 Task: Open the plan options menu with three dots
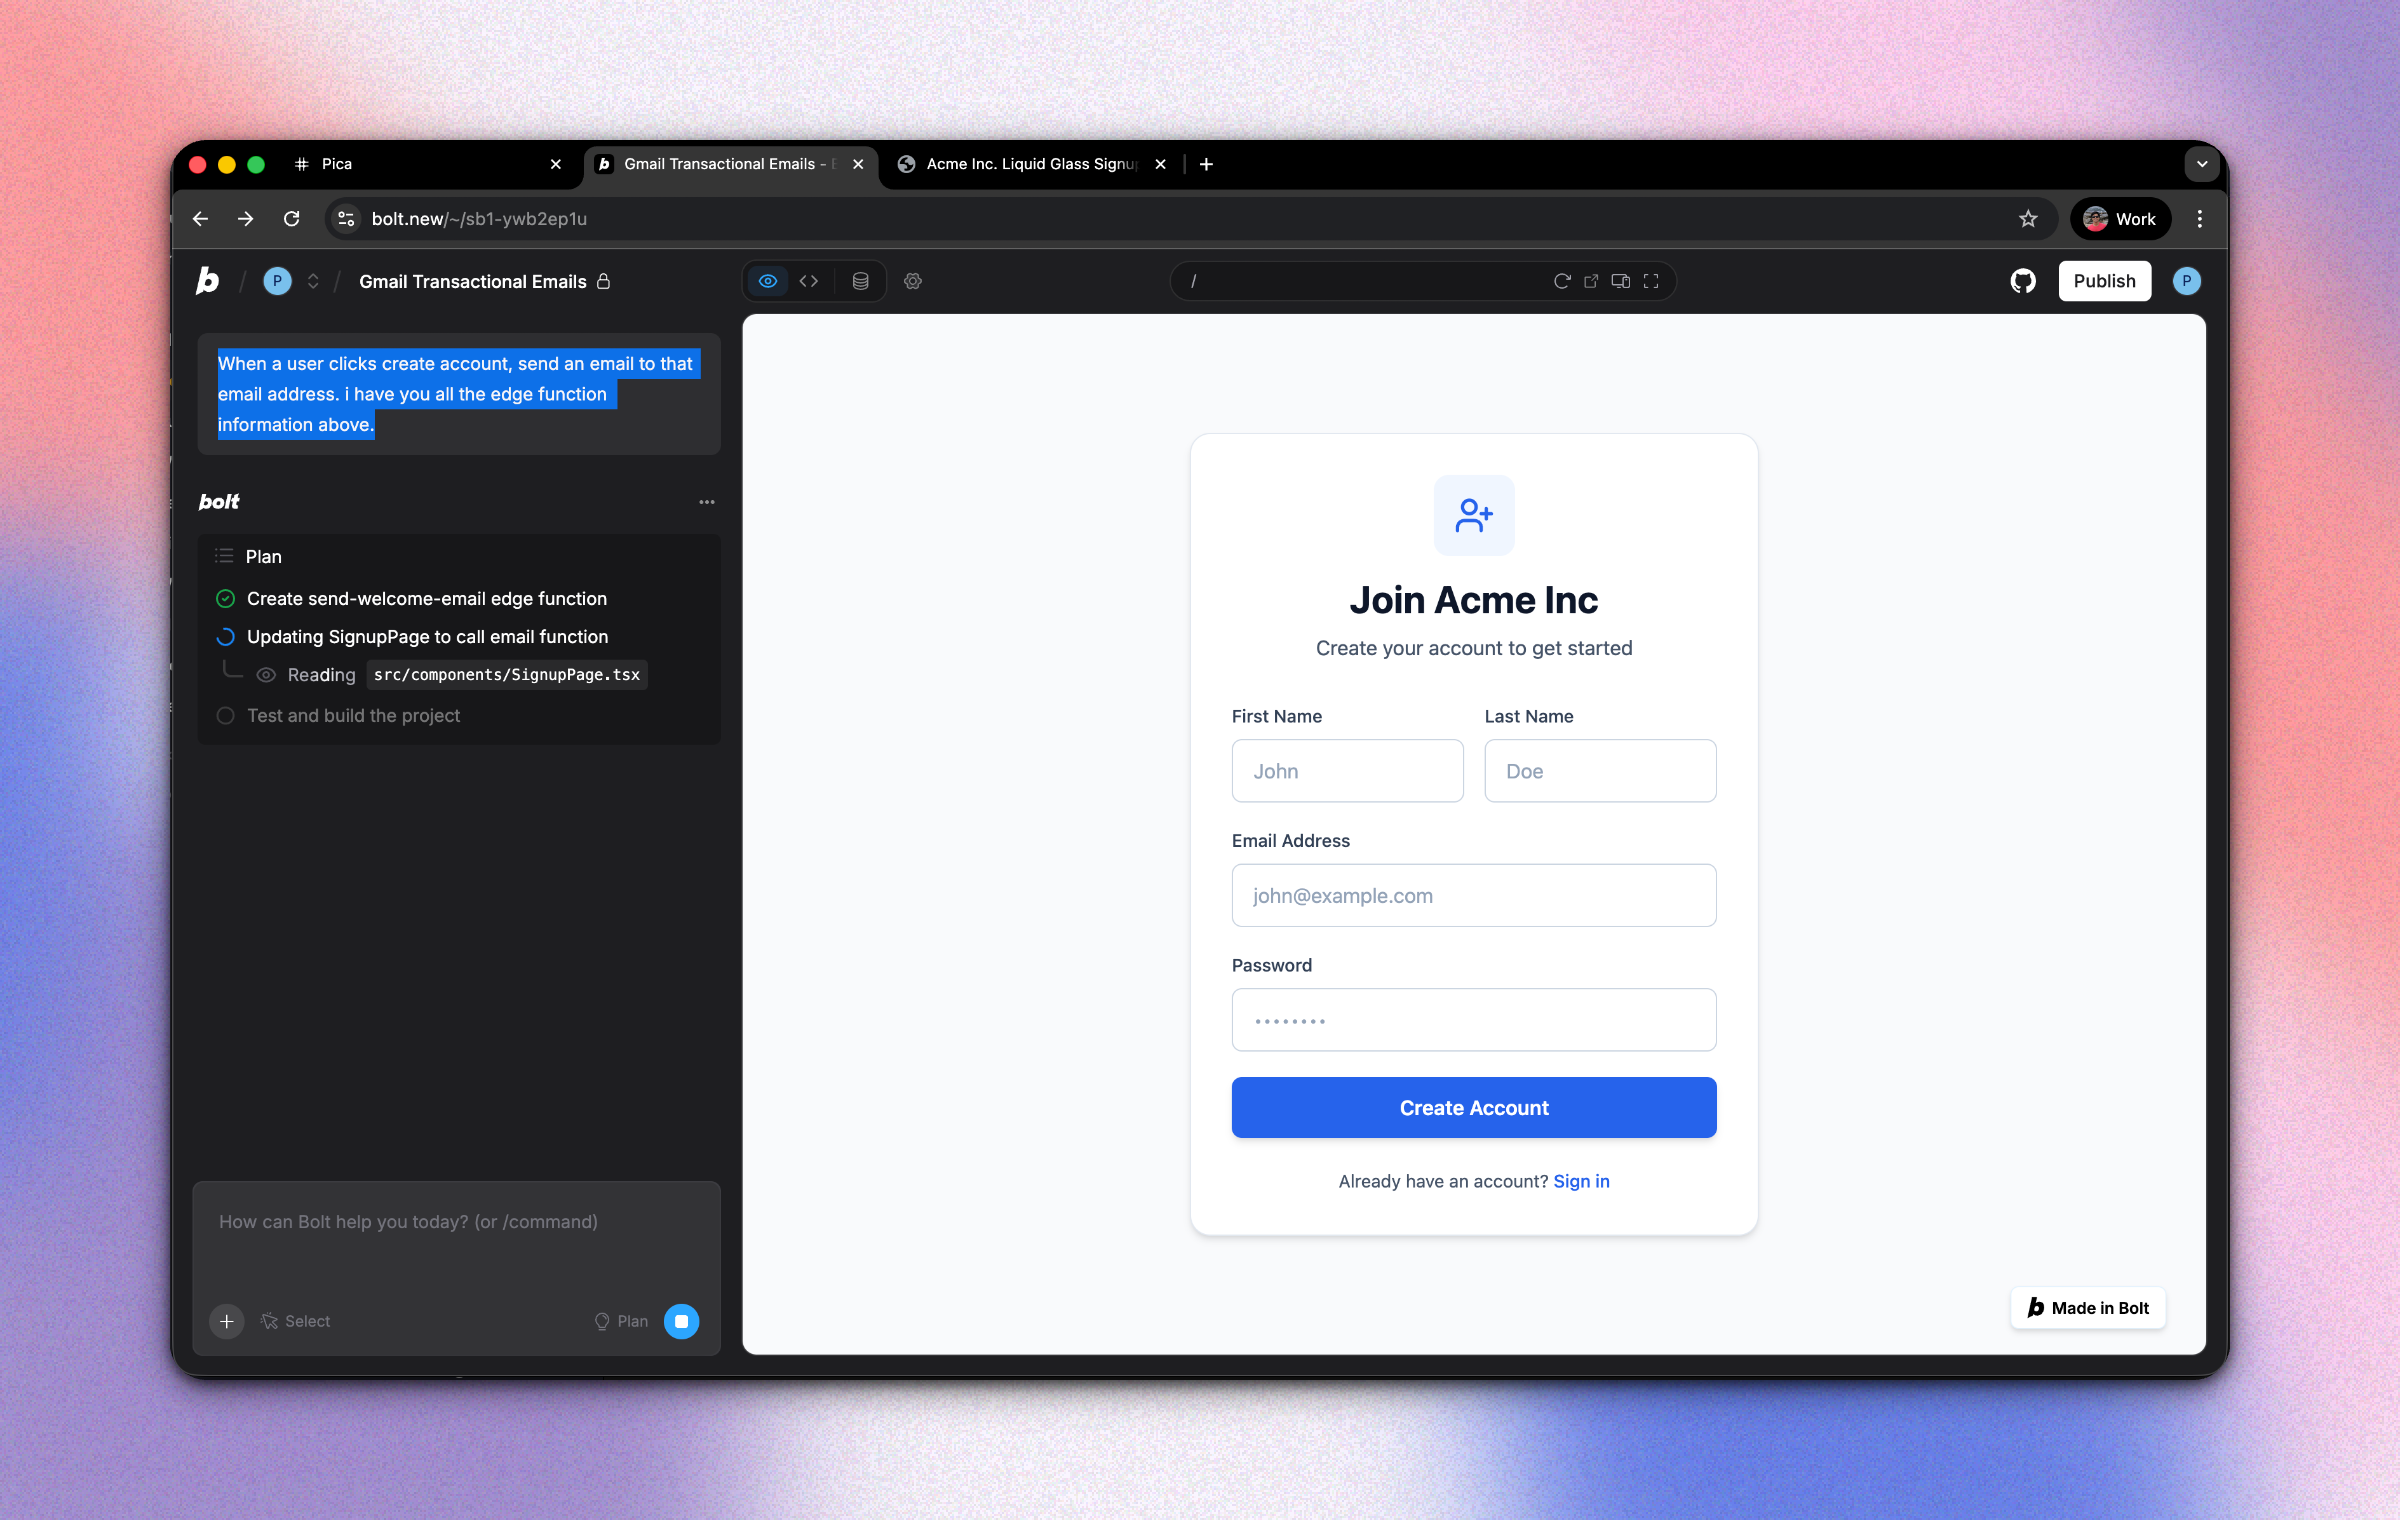click(x=707, y=501)
